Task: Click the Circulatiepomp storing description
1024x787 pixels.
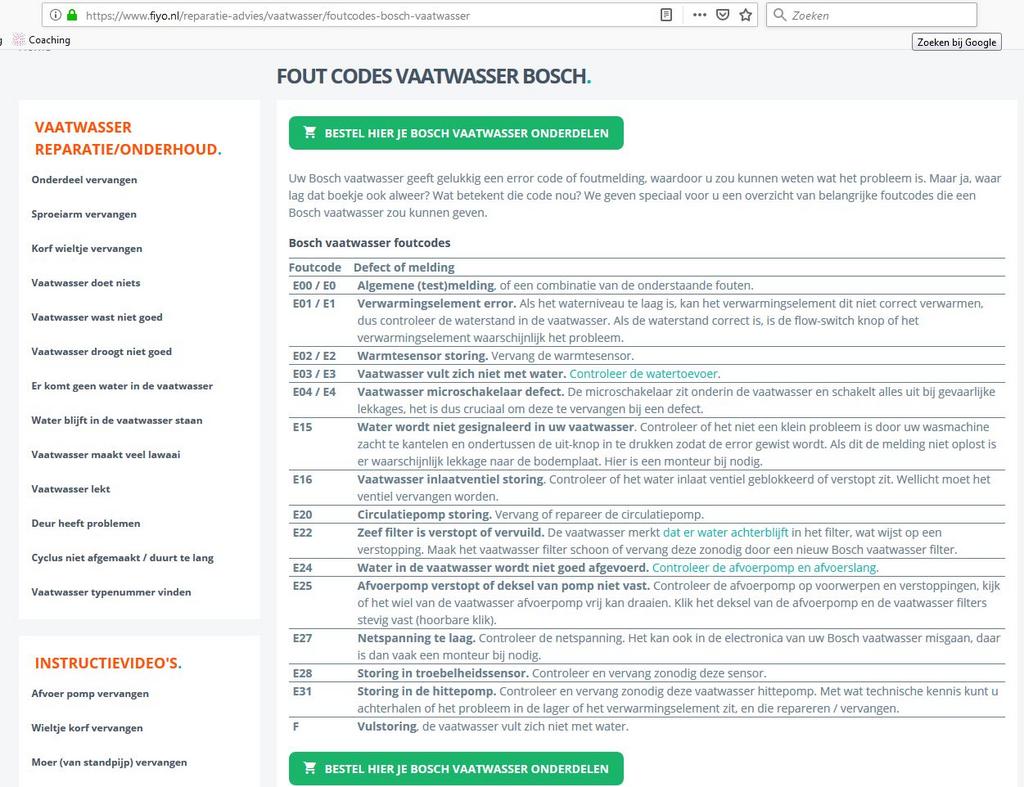Action: coord(530,515)
